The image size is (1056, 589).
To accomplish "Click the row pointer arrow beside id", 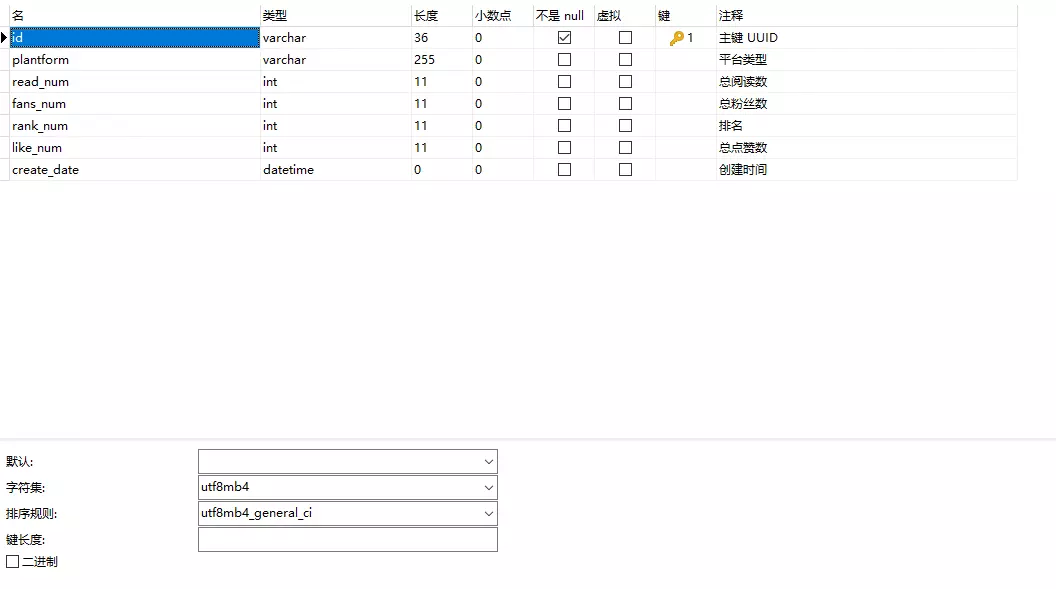I will pyautogui.click(x=4, y=38).
